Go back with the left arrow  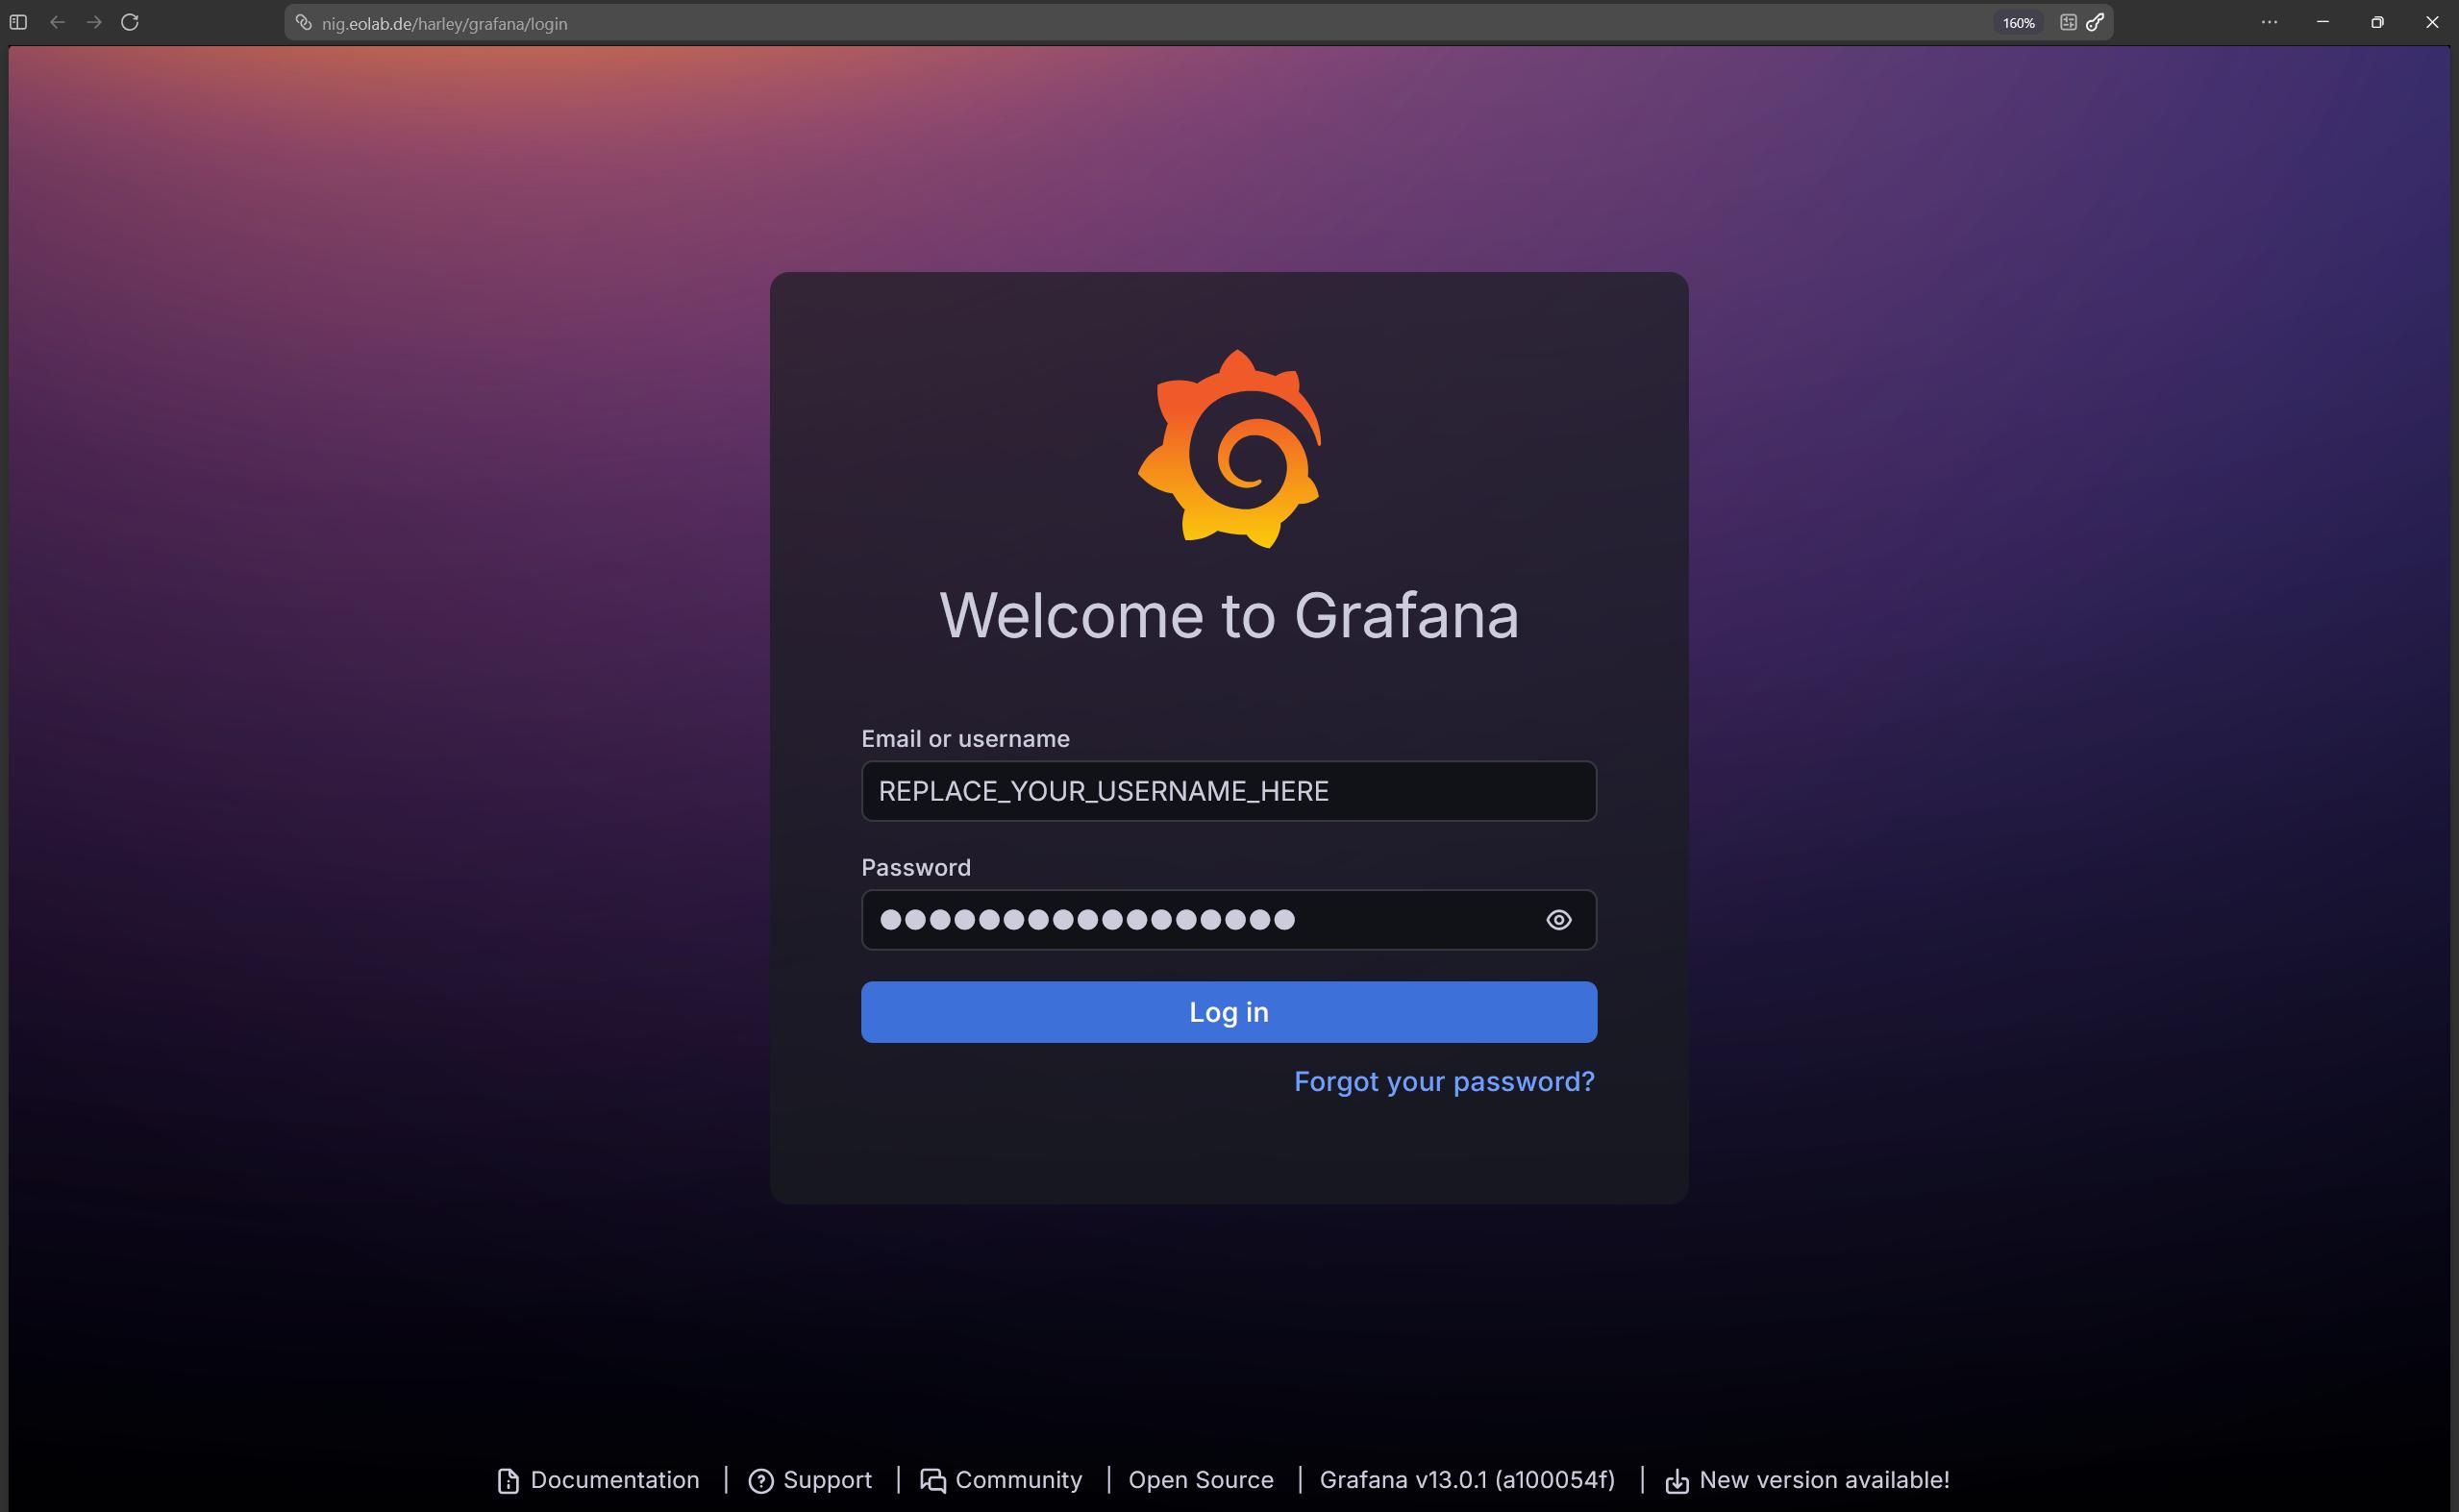click(57, 22)
